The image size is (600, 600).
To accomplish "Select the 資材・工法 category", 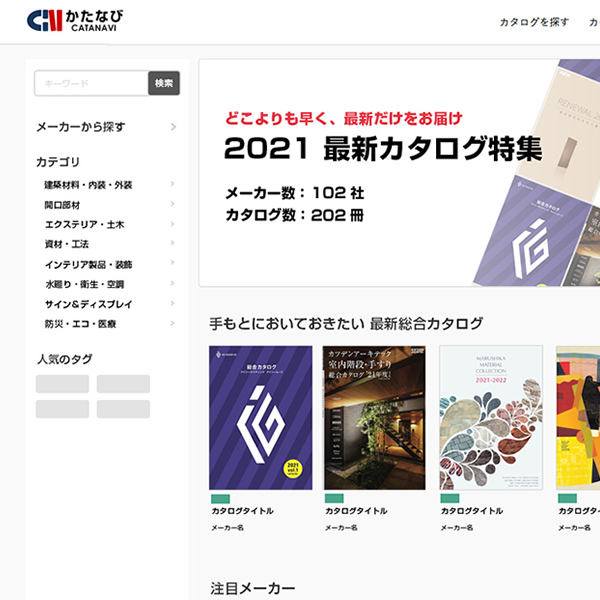I will [67, 244].
